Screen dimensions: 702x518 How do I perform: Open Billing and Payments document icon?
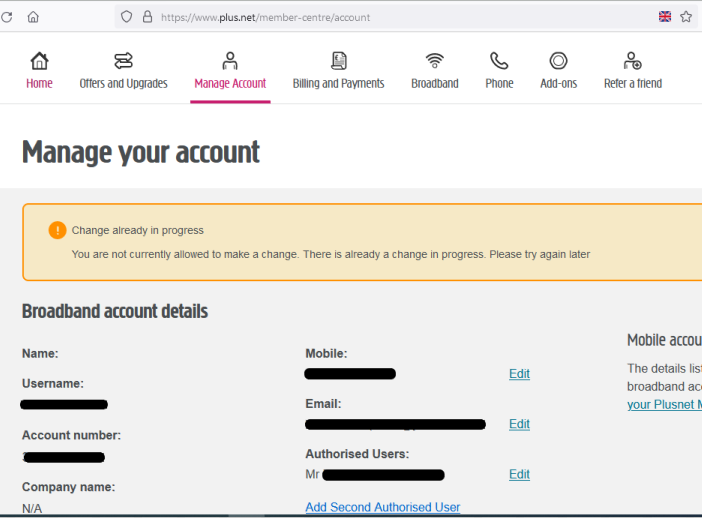point(338,61)
